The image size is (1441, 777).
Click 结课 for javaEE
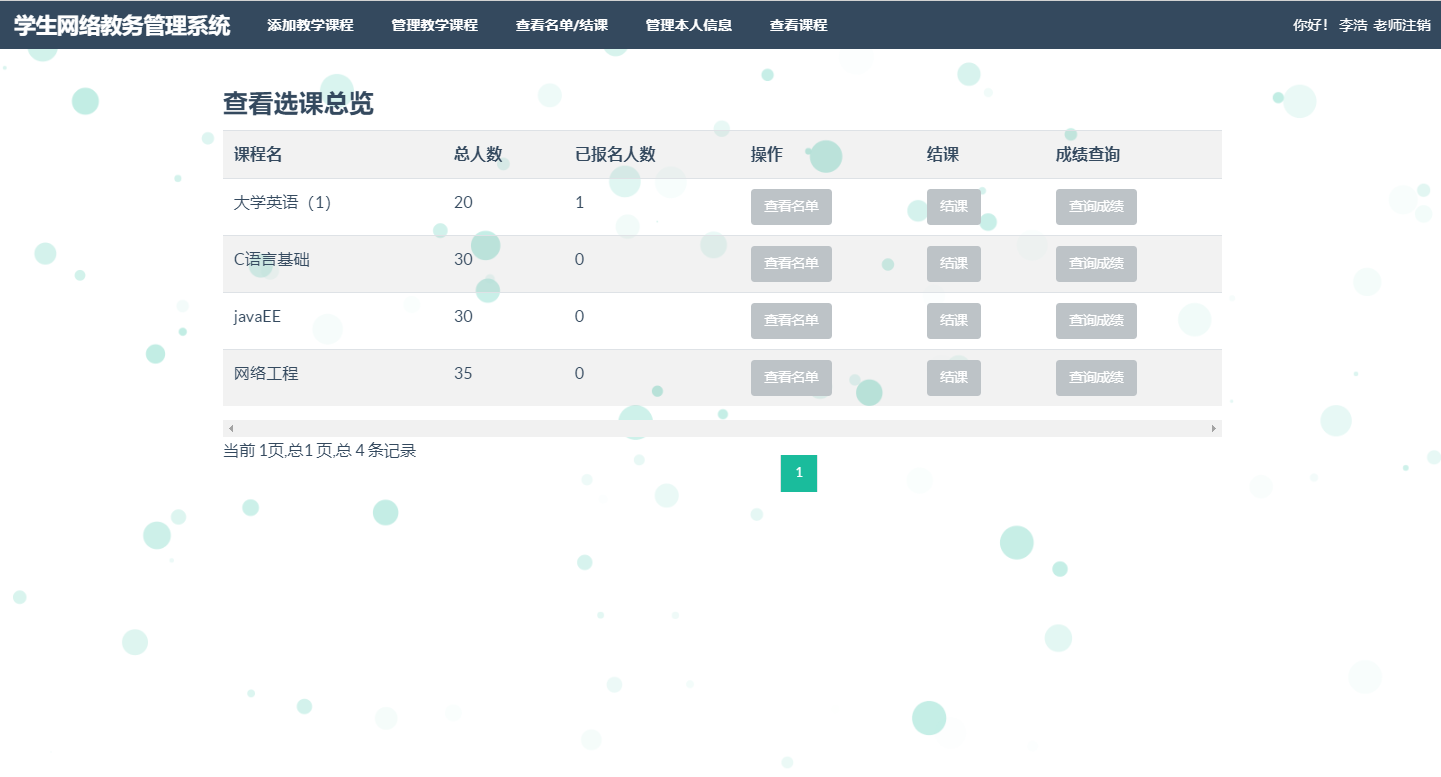click(953, 320)
